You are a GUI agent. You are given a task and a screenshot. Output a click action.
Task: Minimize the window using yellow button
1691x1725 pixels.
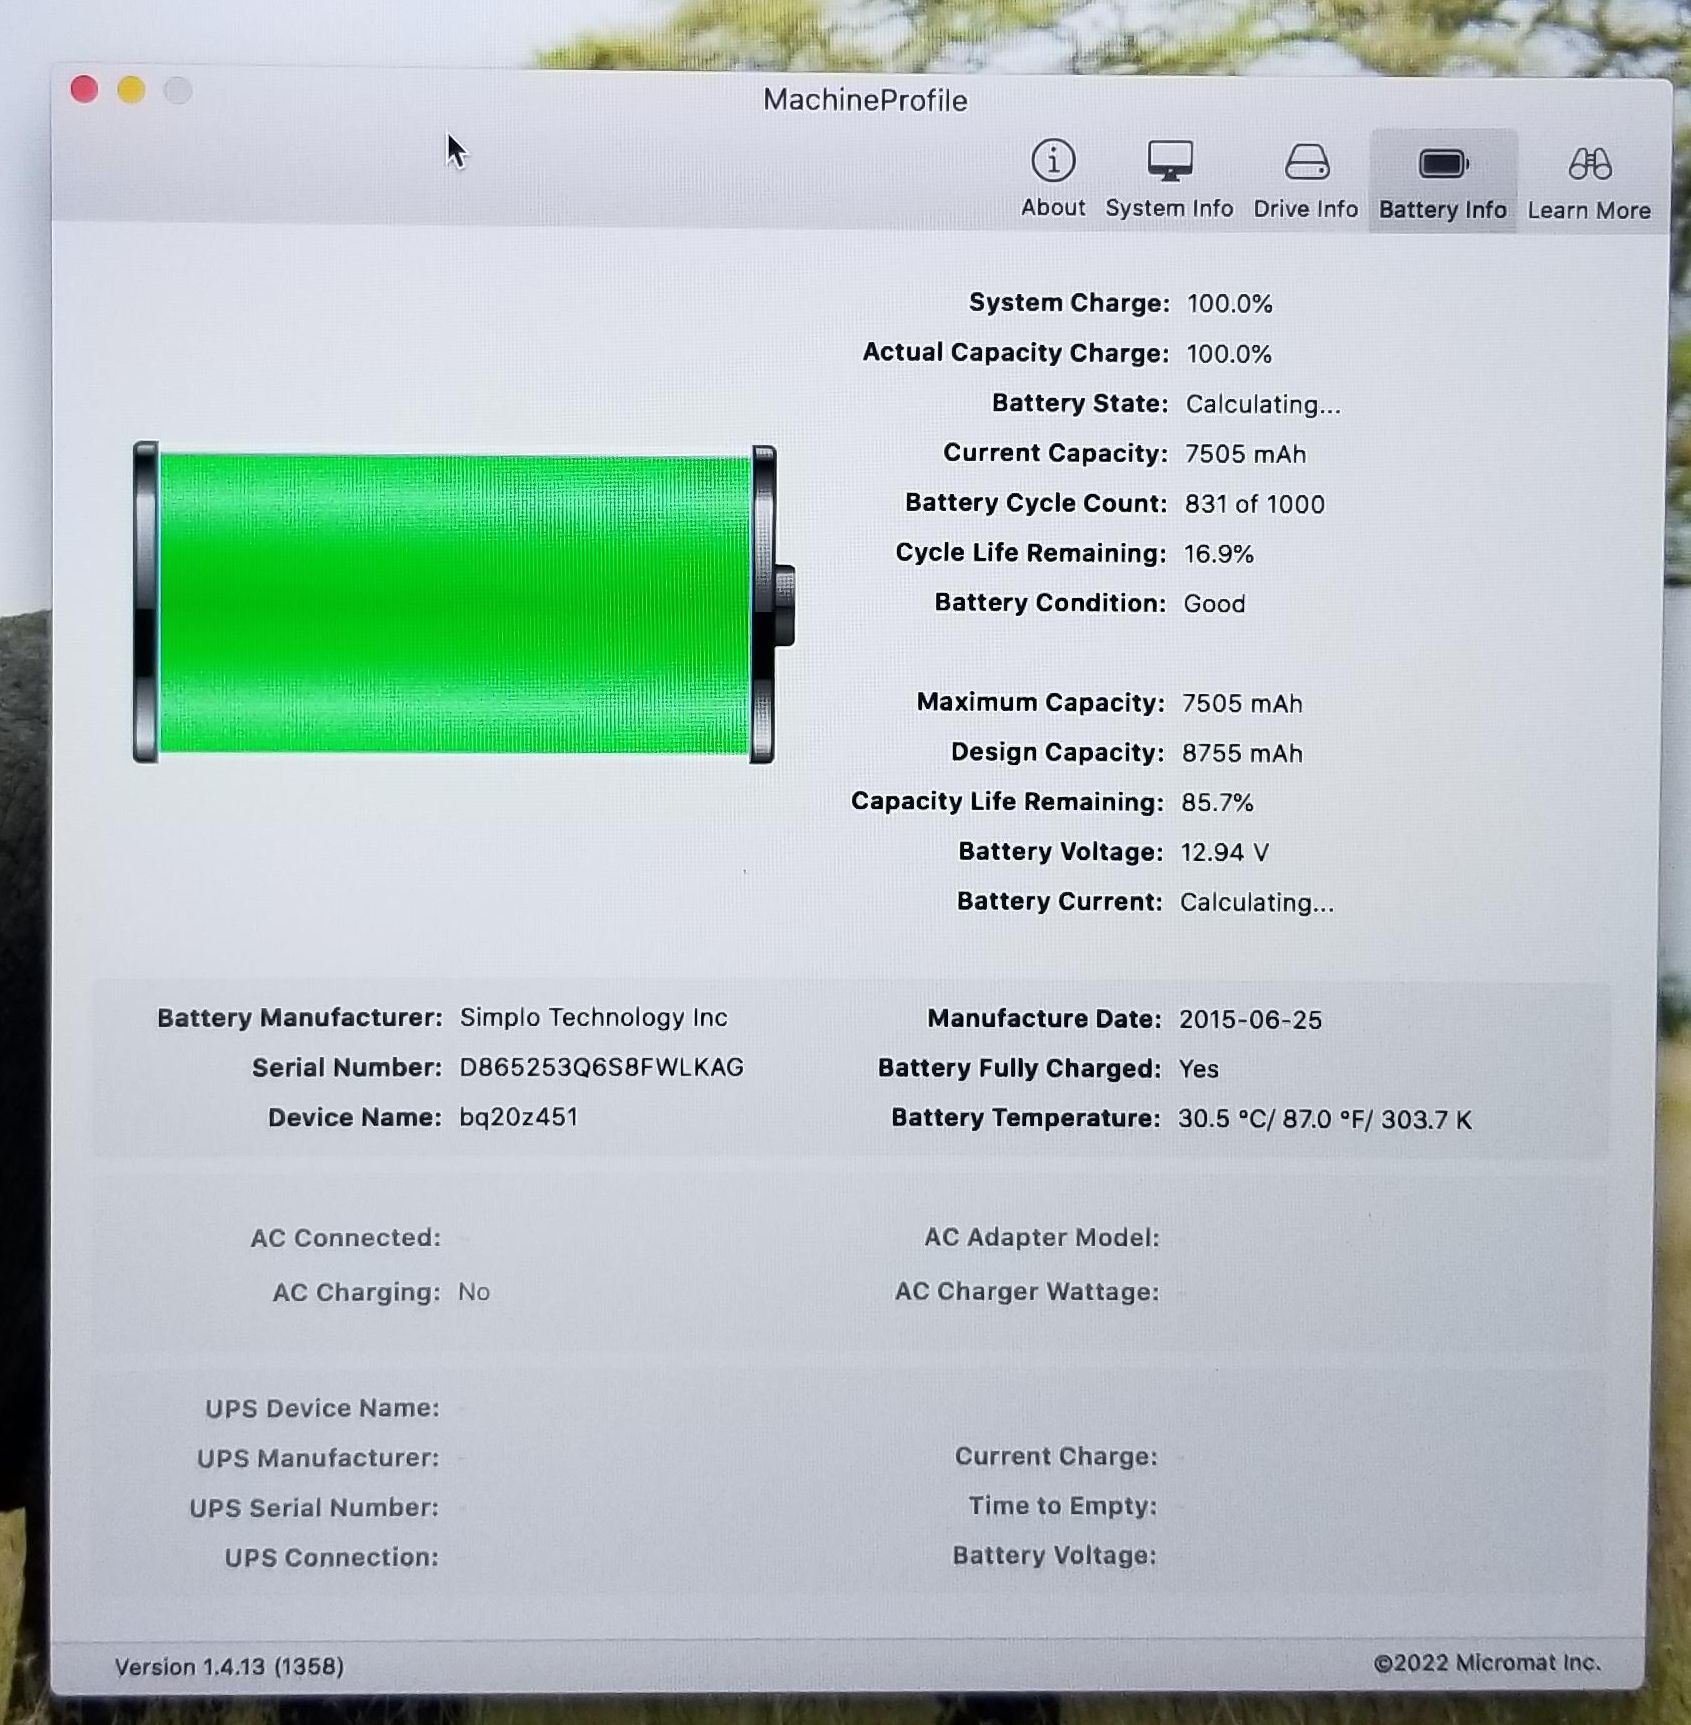pos(131,90)
